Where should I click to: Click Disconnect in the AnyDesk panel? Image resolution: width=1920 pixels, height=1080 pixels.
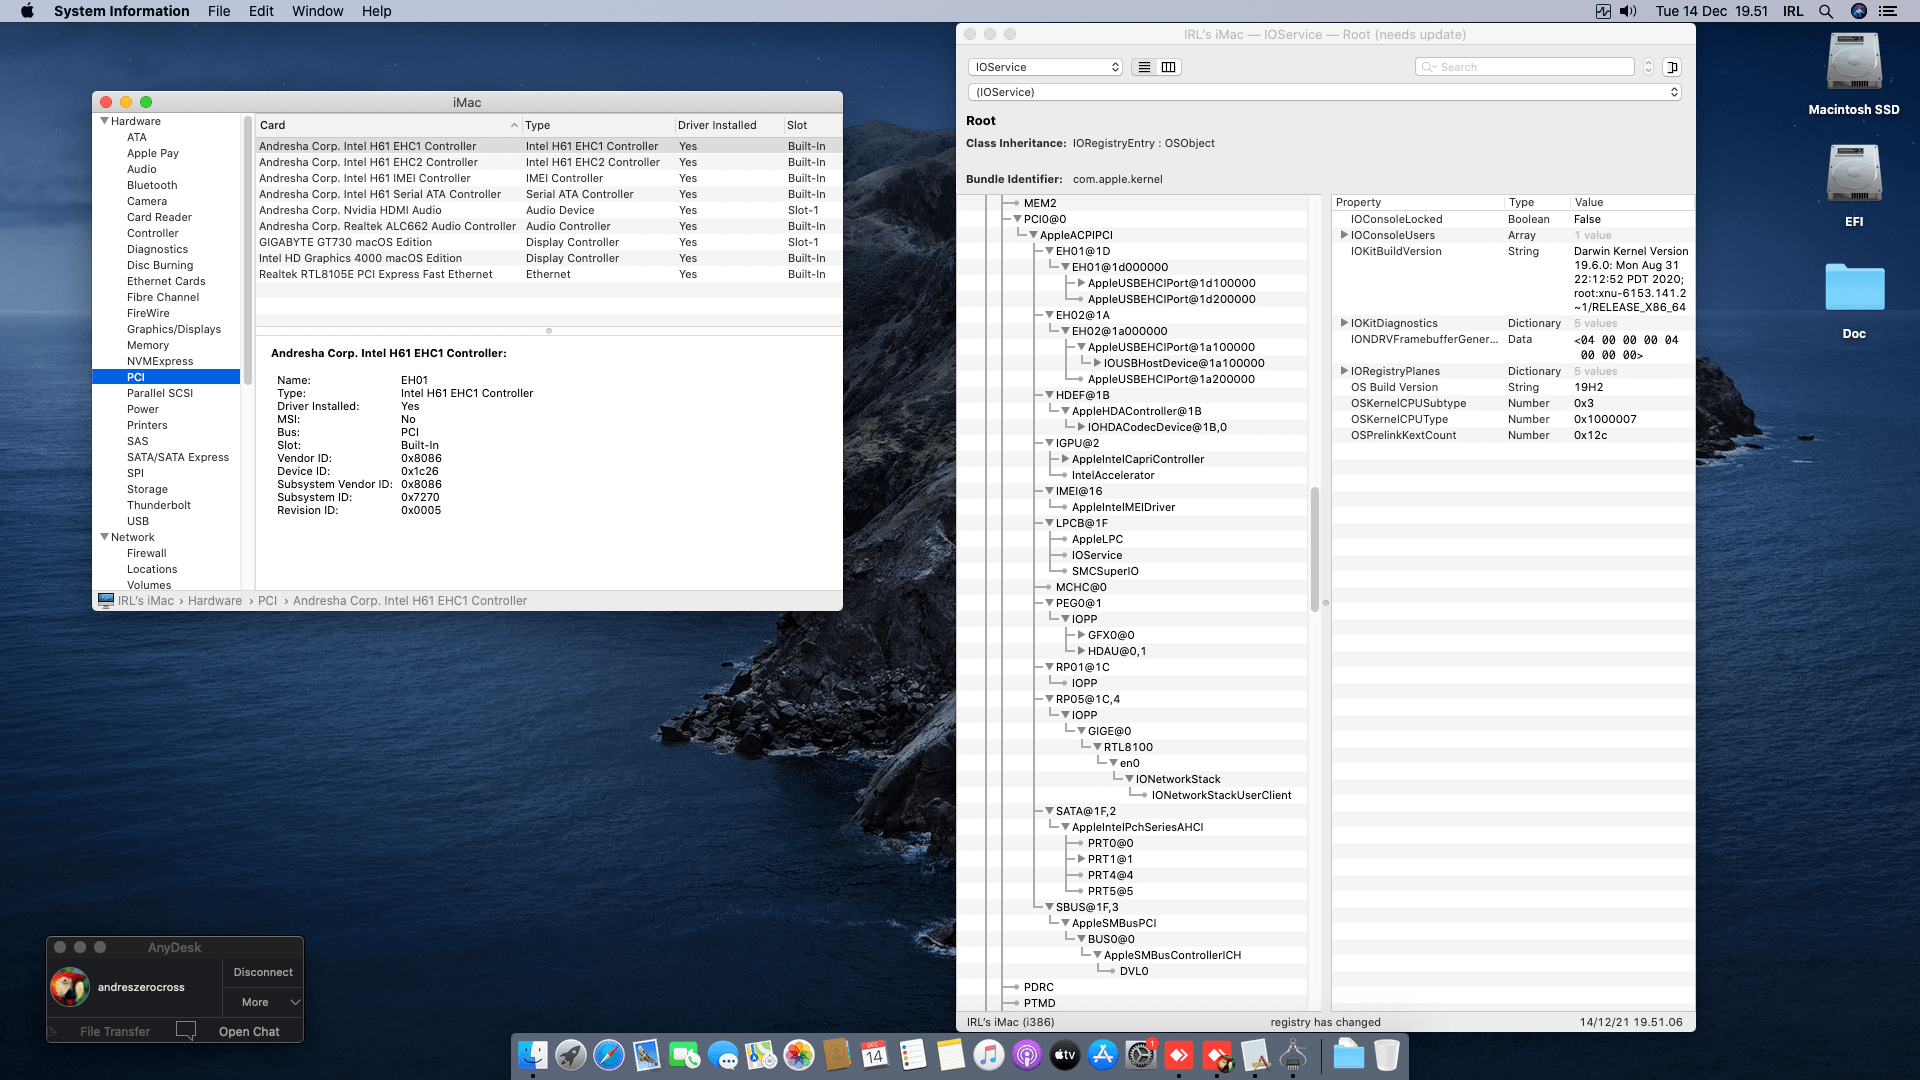point(262,971)
